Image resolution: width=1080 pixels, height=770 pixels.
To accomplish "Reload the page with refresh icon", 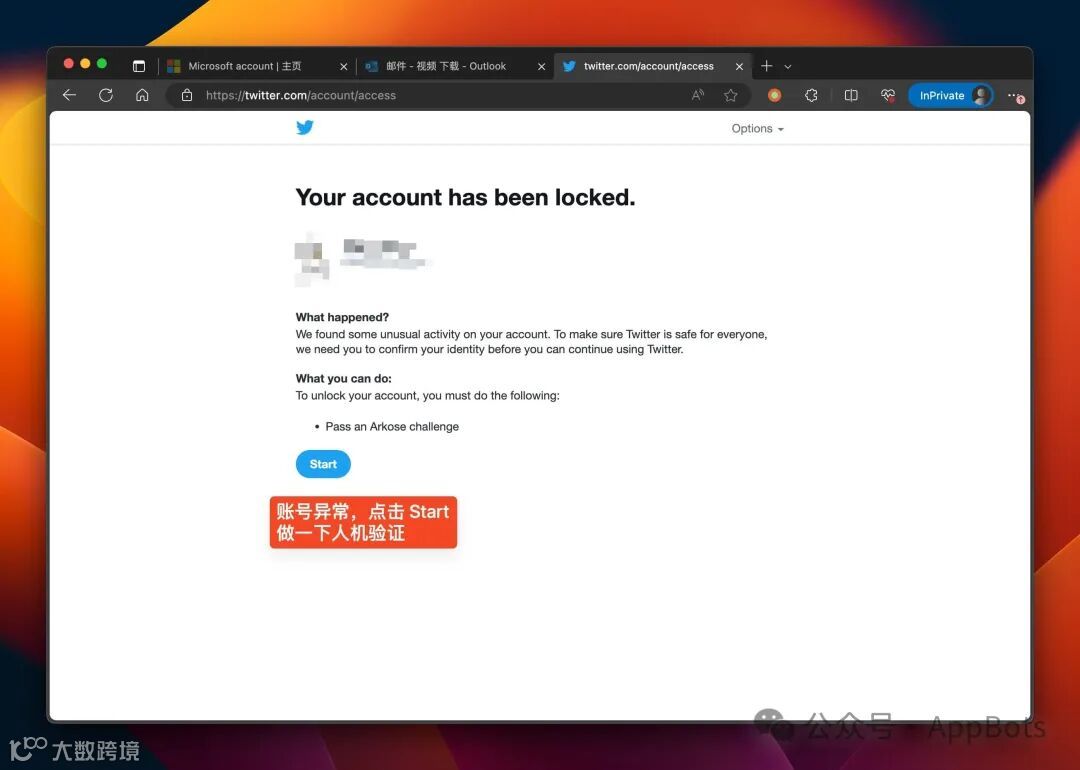I will click(105, 95).
